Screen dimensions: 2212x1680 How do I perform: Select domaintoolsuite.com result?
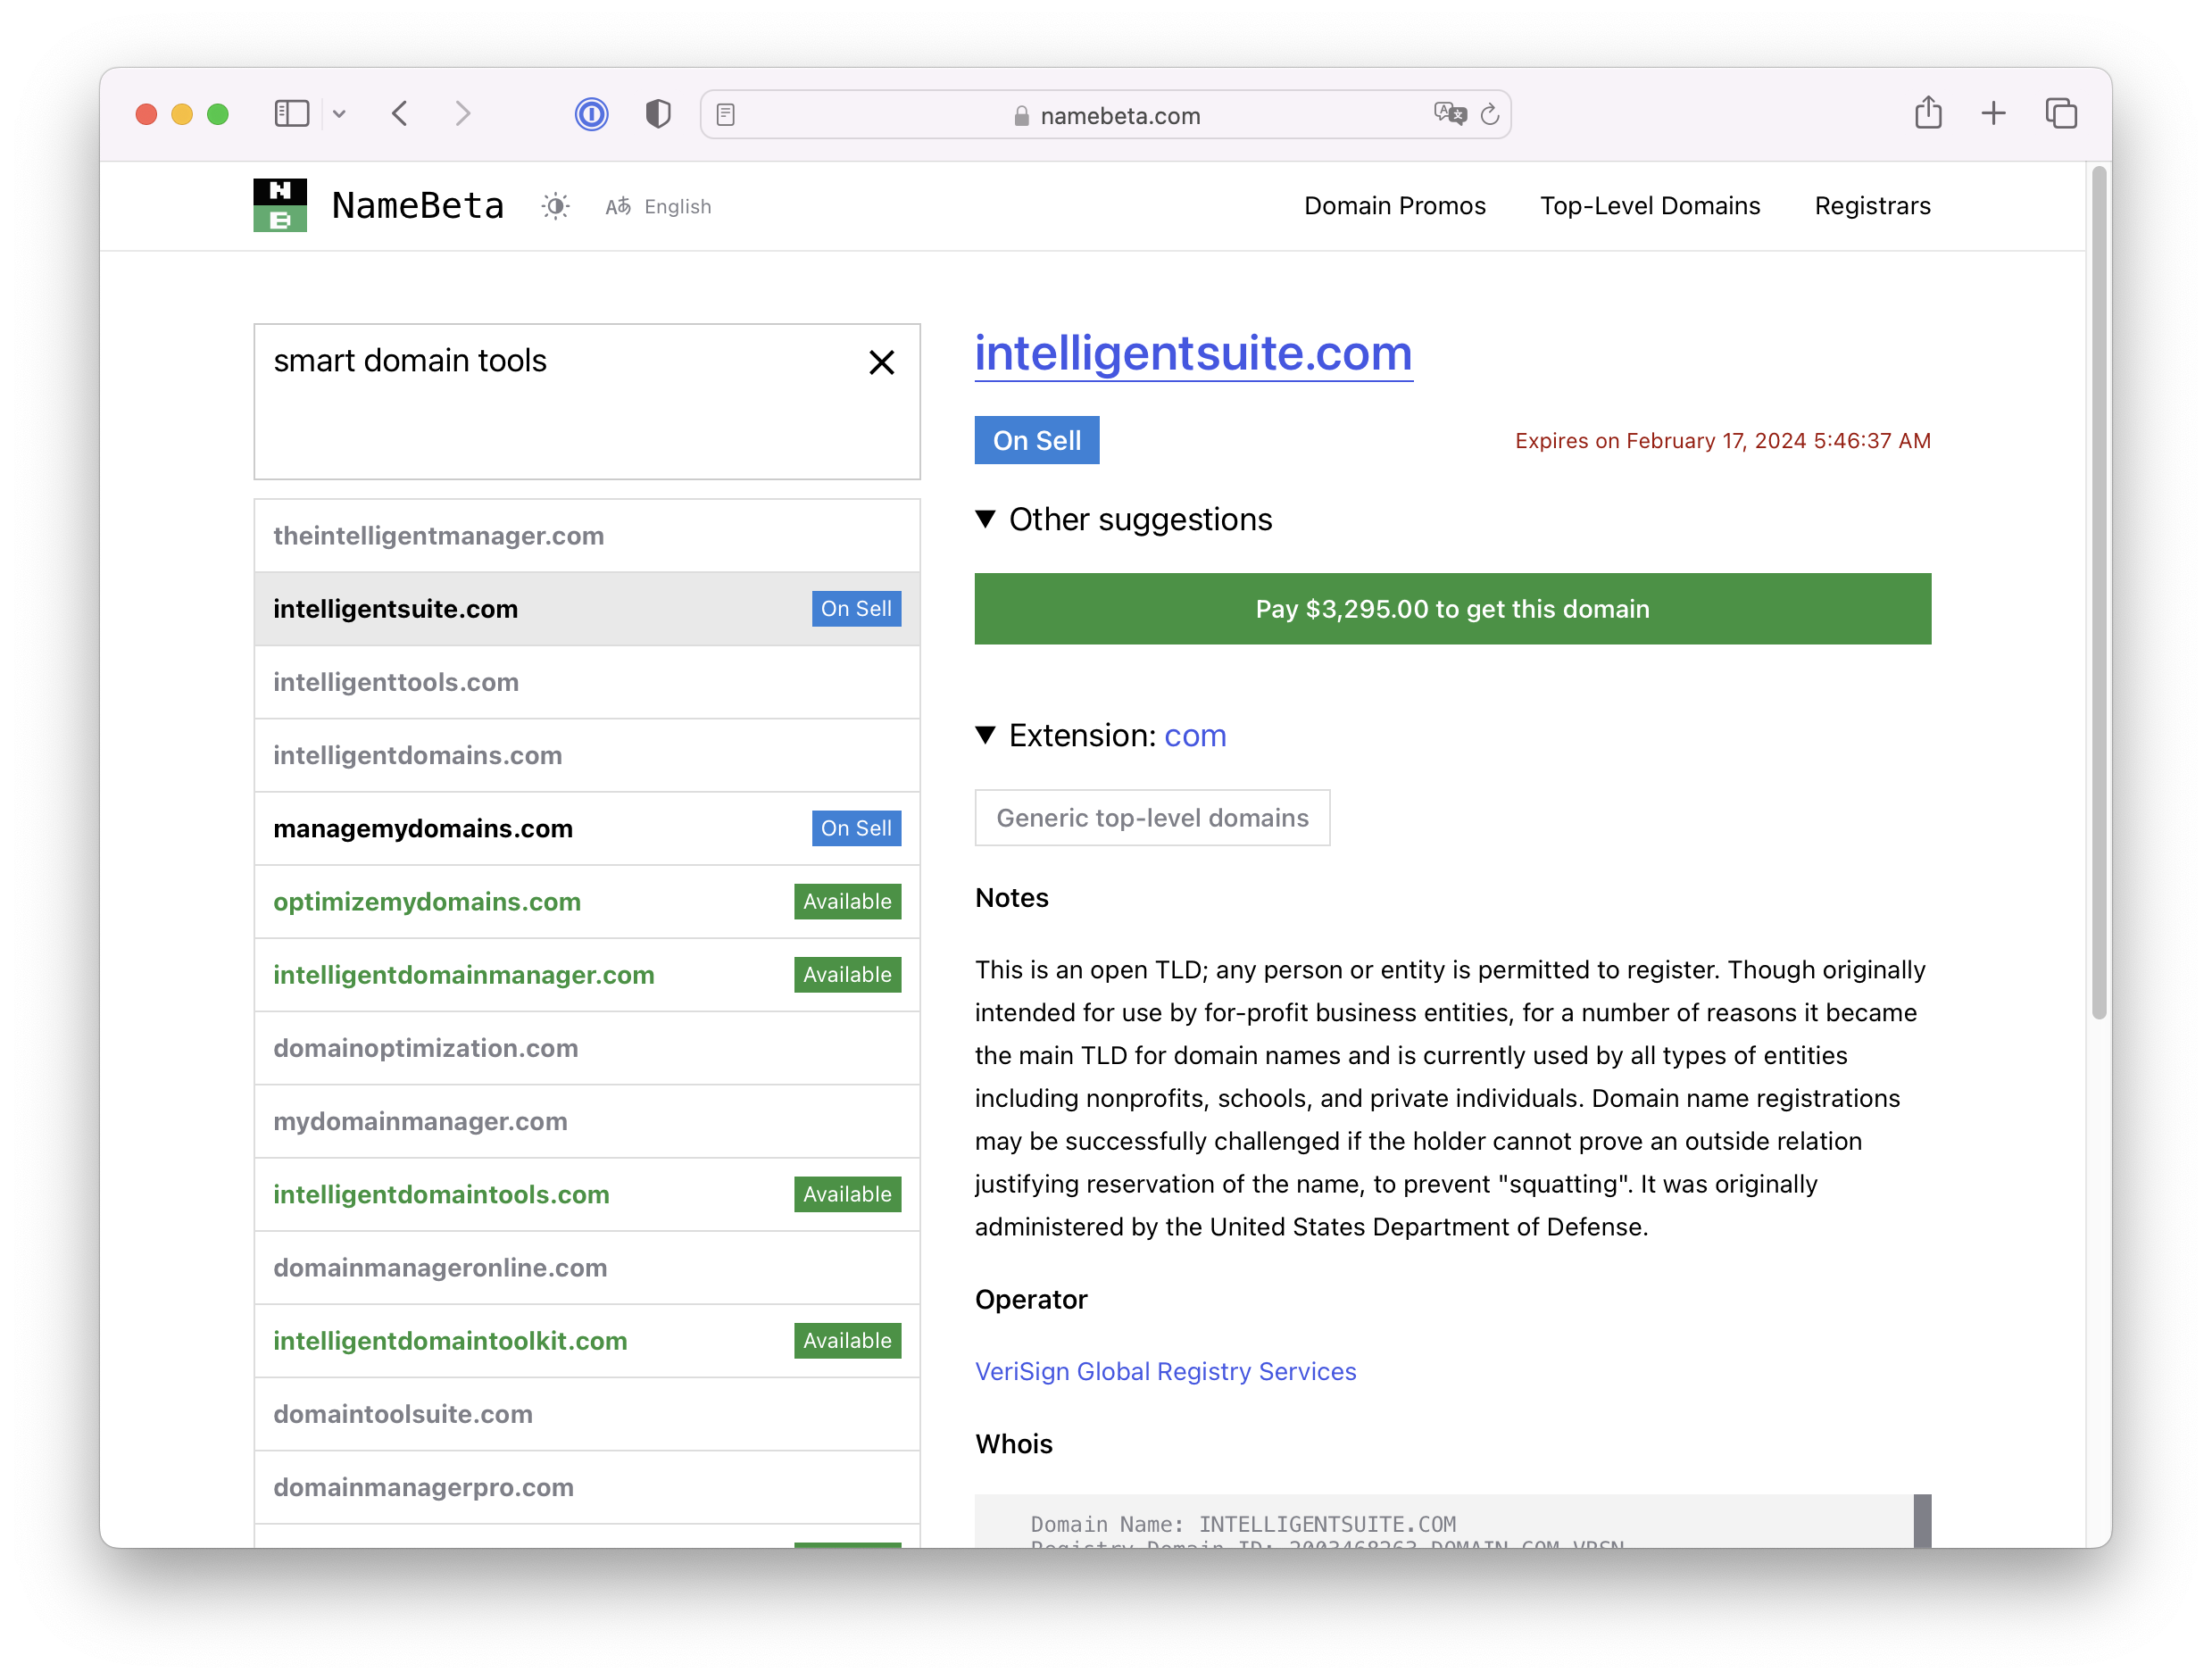pyautogui.click(x=587, y=1414)
